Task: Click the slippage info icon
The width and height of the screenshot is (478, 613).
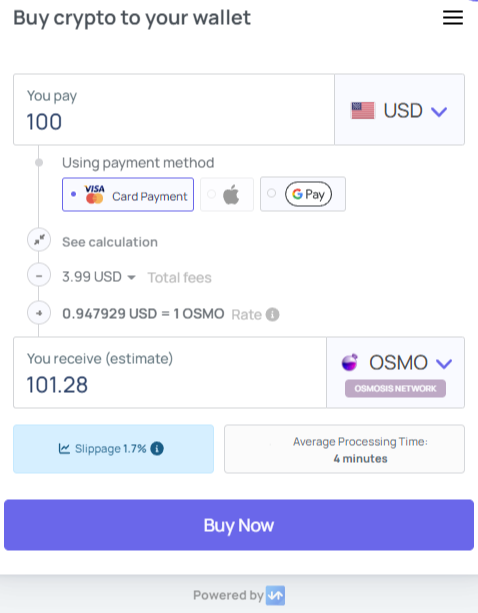Action: click(x=157, y=448)
